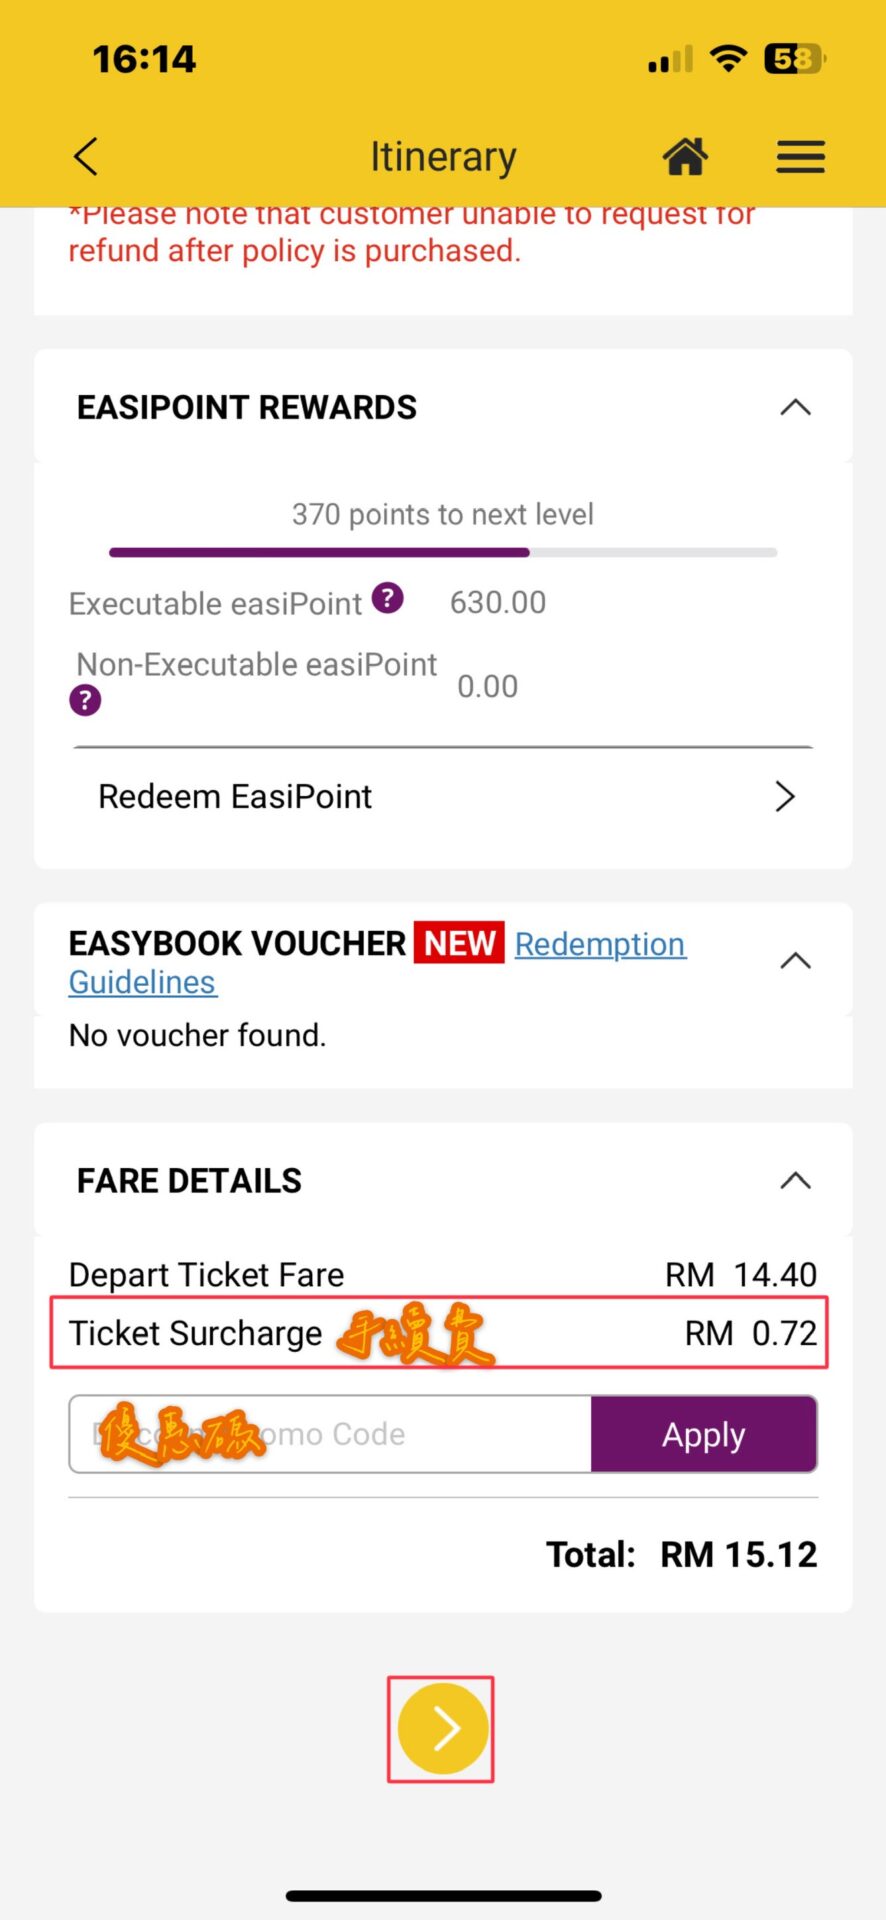
Task: Open Redeem EasiPoint option
Action: click(x=236, y=797)
